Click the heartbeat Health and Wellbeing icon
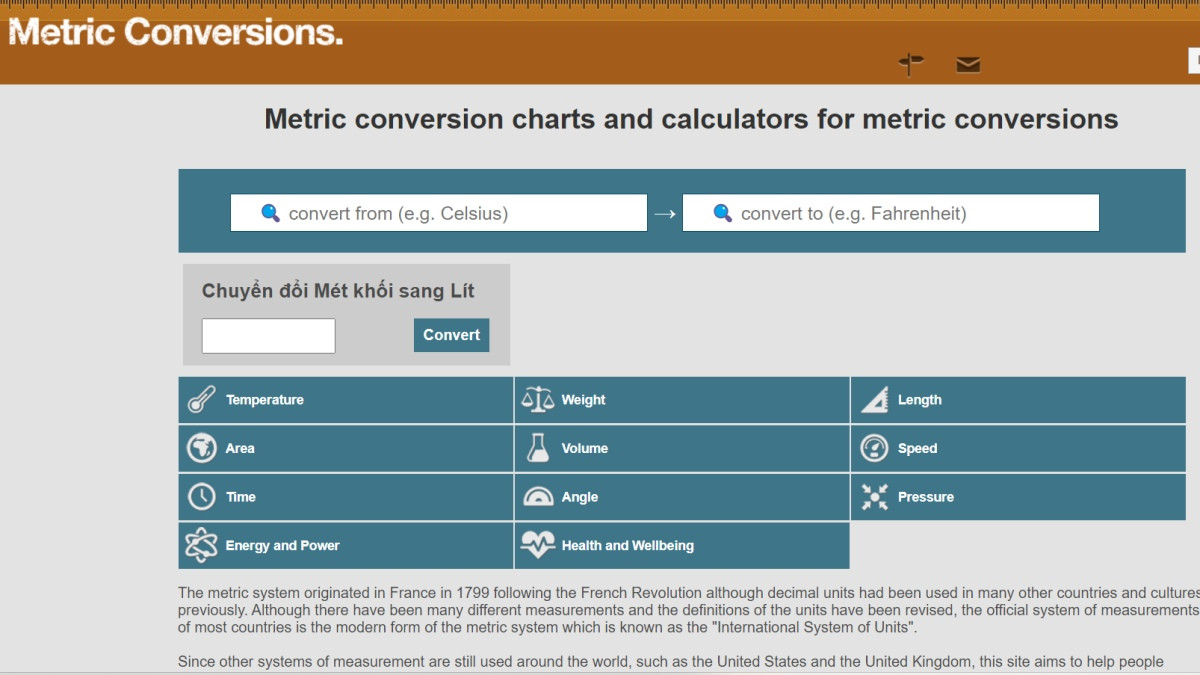 point(537,546)
